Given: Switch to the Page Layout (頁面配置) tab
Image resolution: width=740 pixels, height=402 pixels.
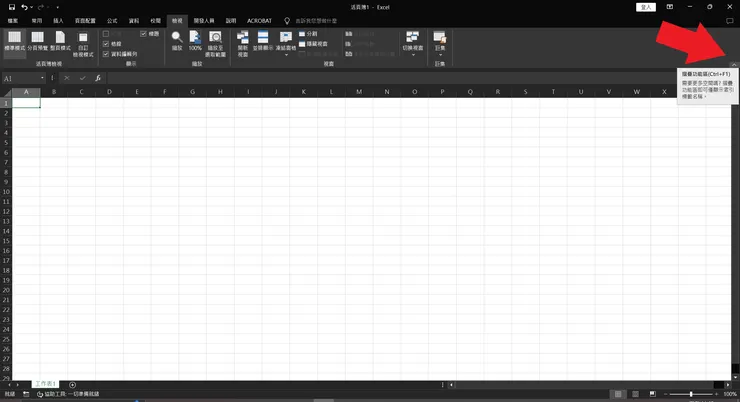Looking at the screenshot, I should (x=85, y=21).
